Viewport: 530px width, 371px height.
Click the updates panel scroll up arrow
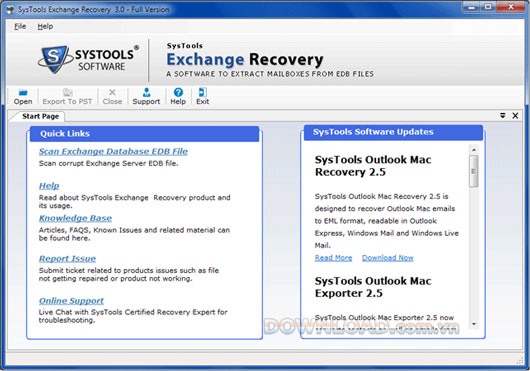474,149
